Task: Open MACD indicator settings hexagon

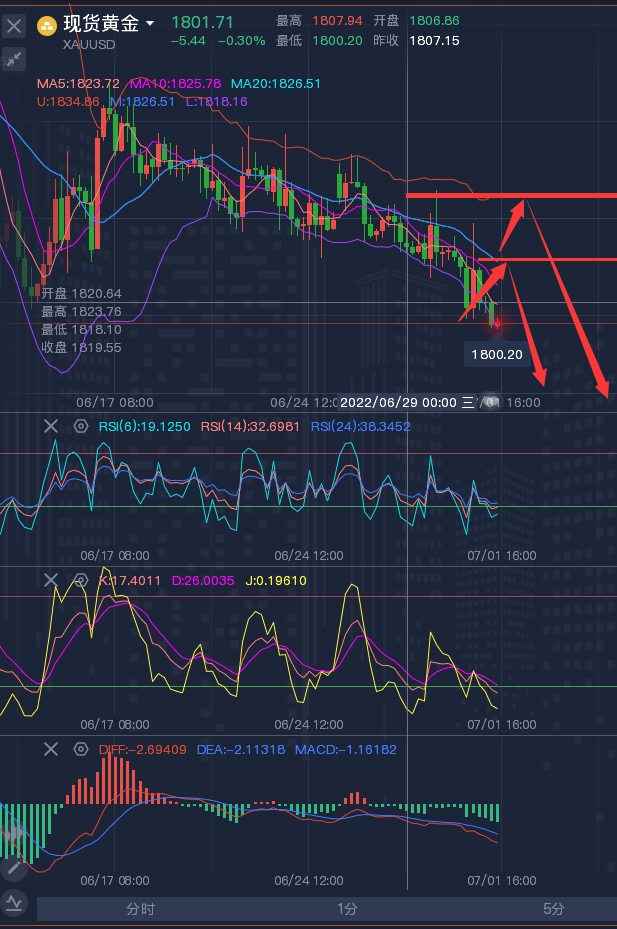Action: coord(81,749)
